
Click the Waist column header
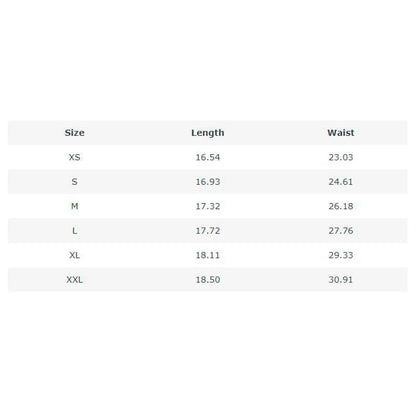[341, 133]
